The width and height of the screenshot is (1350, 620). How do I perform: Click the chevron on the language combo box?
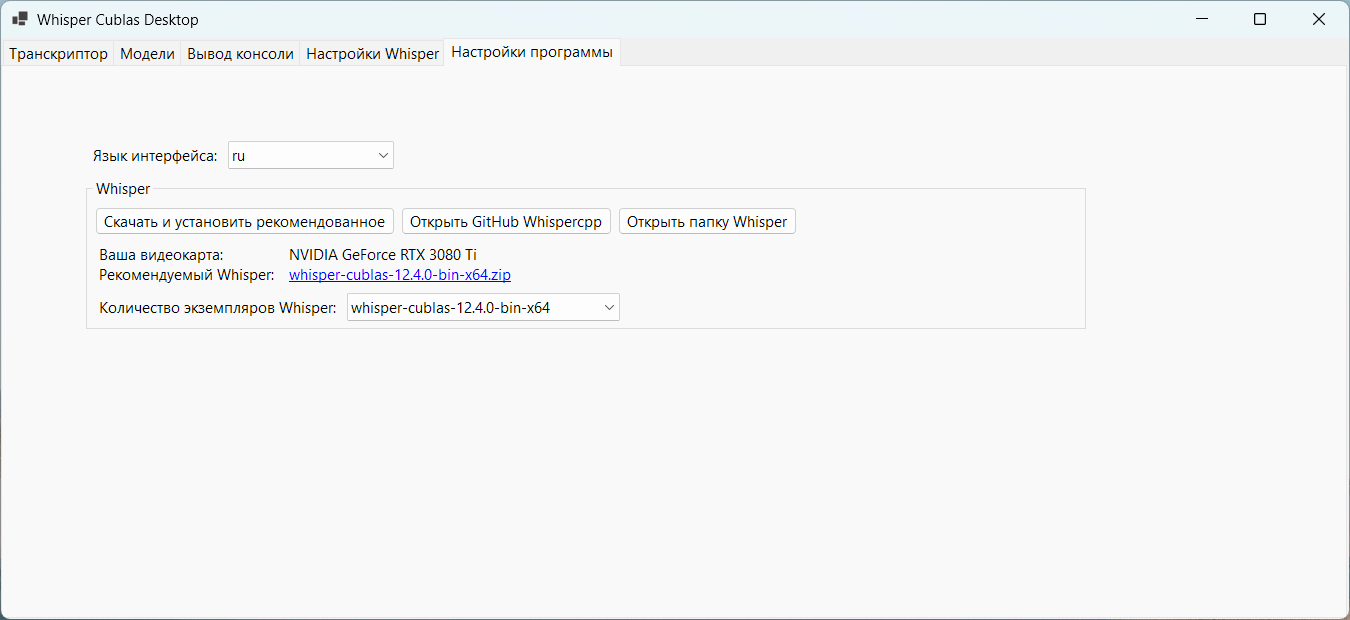(x=383, y=155)
